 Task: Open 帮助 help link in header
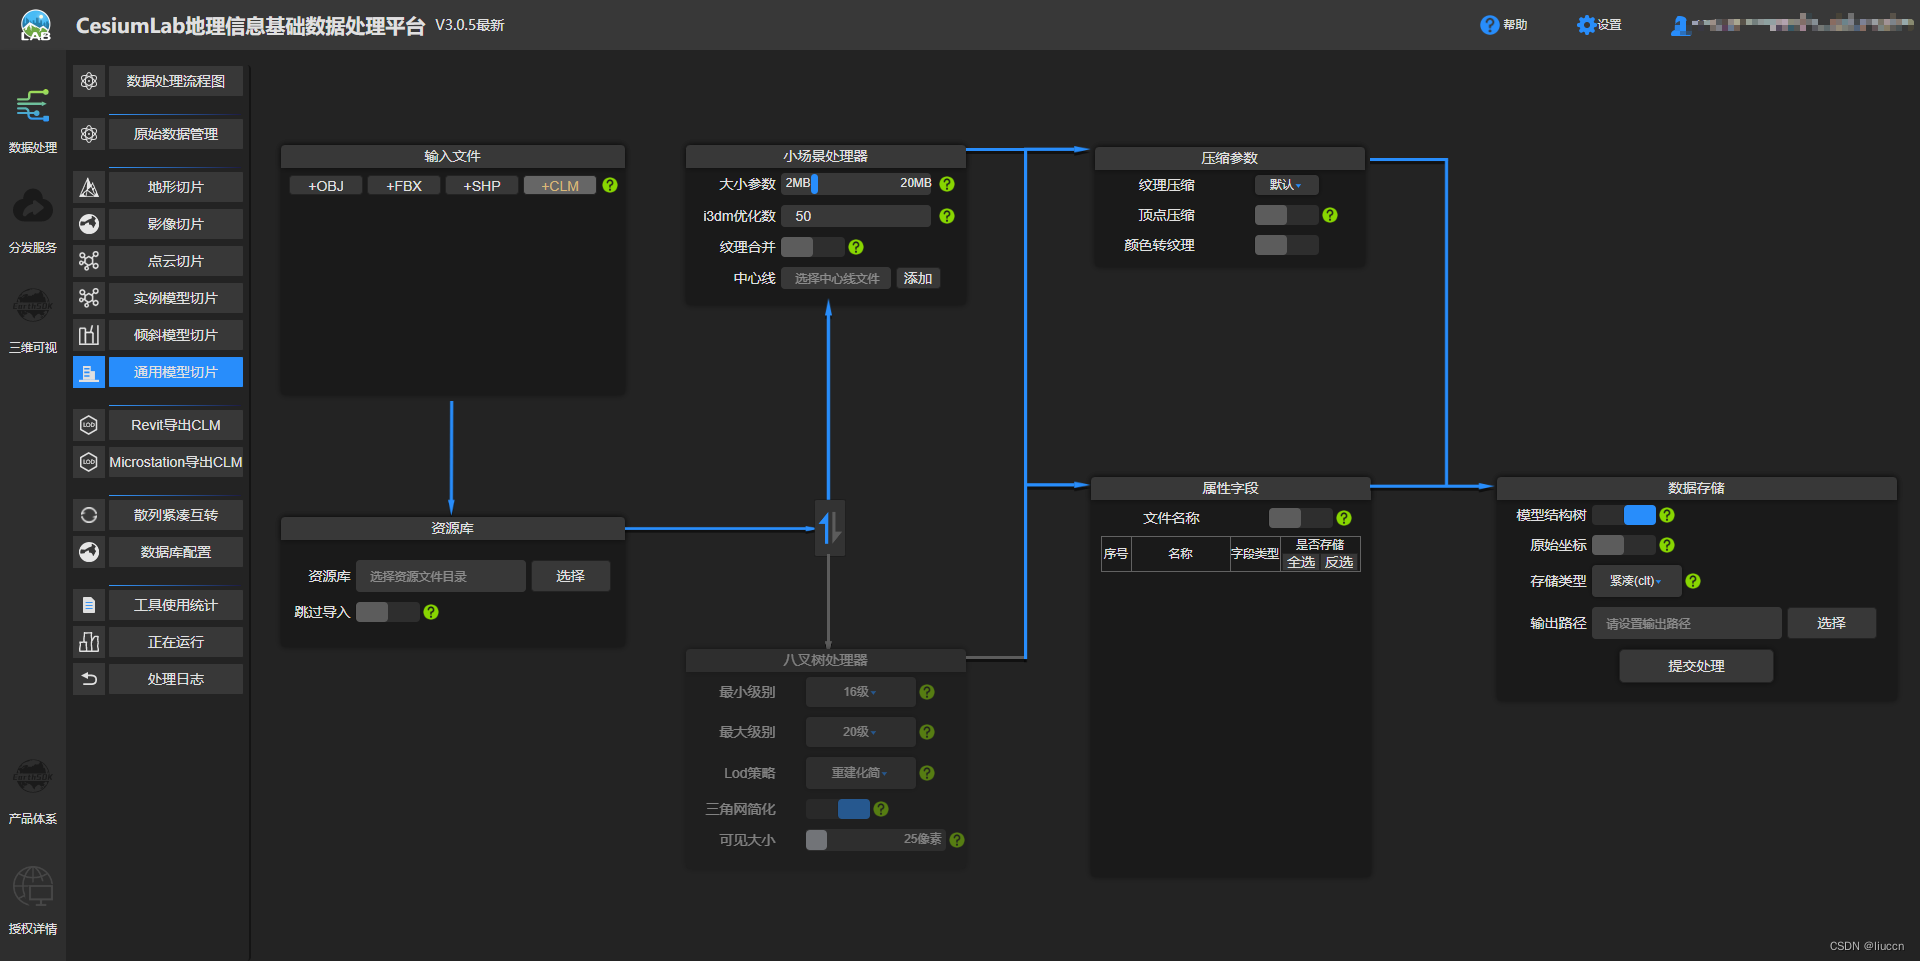1504,25
